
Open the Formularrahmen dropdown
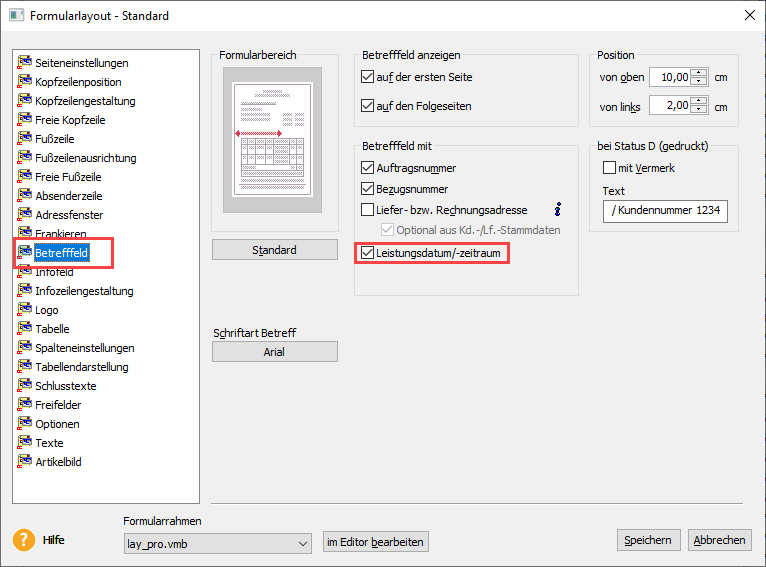click(304, 543)
